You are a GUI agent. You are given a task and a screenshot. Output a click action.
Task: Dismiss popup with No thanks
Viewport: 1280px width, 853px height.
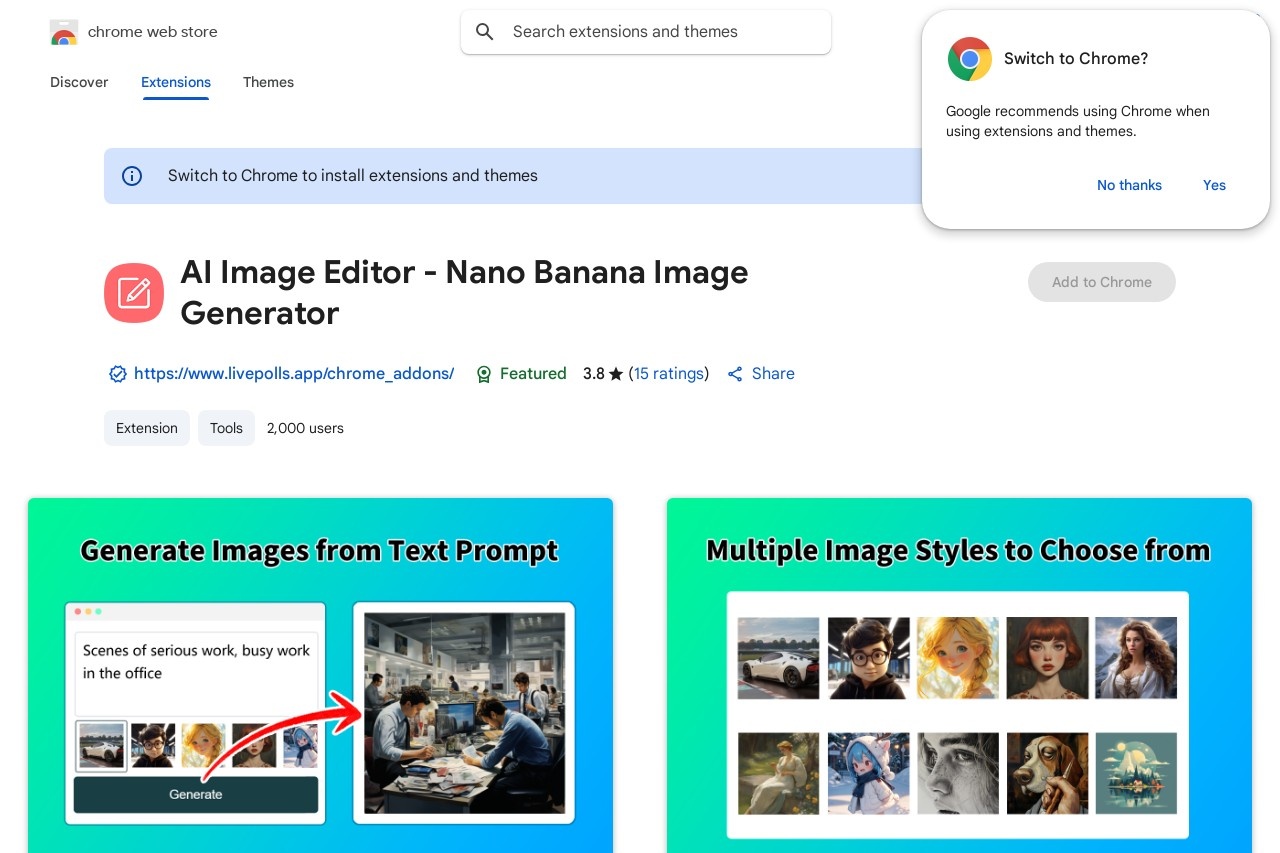pyautogui.click(x=1129, y=185)
